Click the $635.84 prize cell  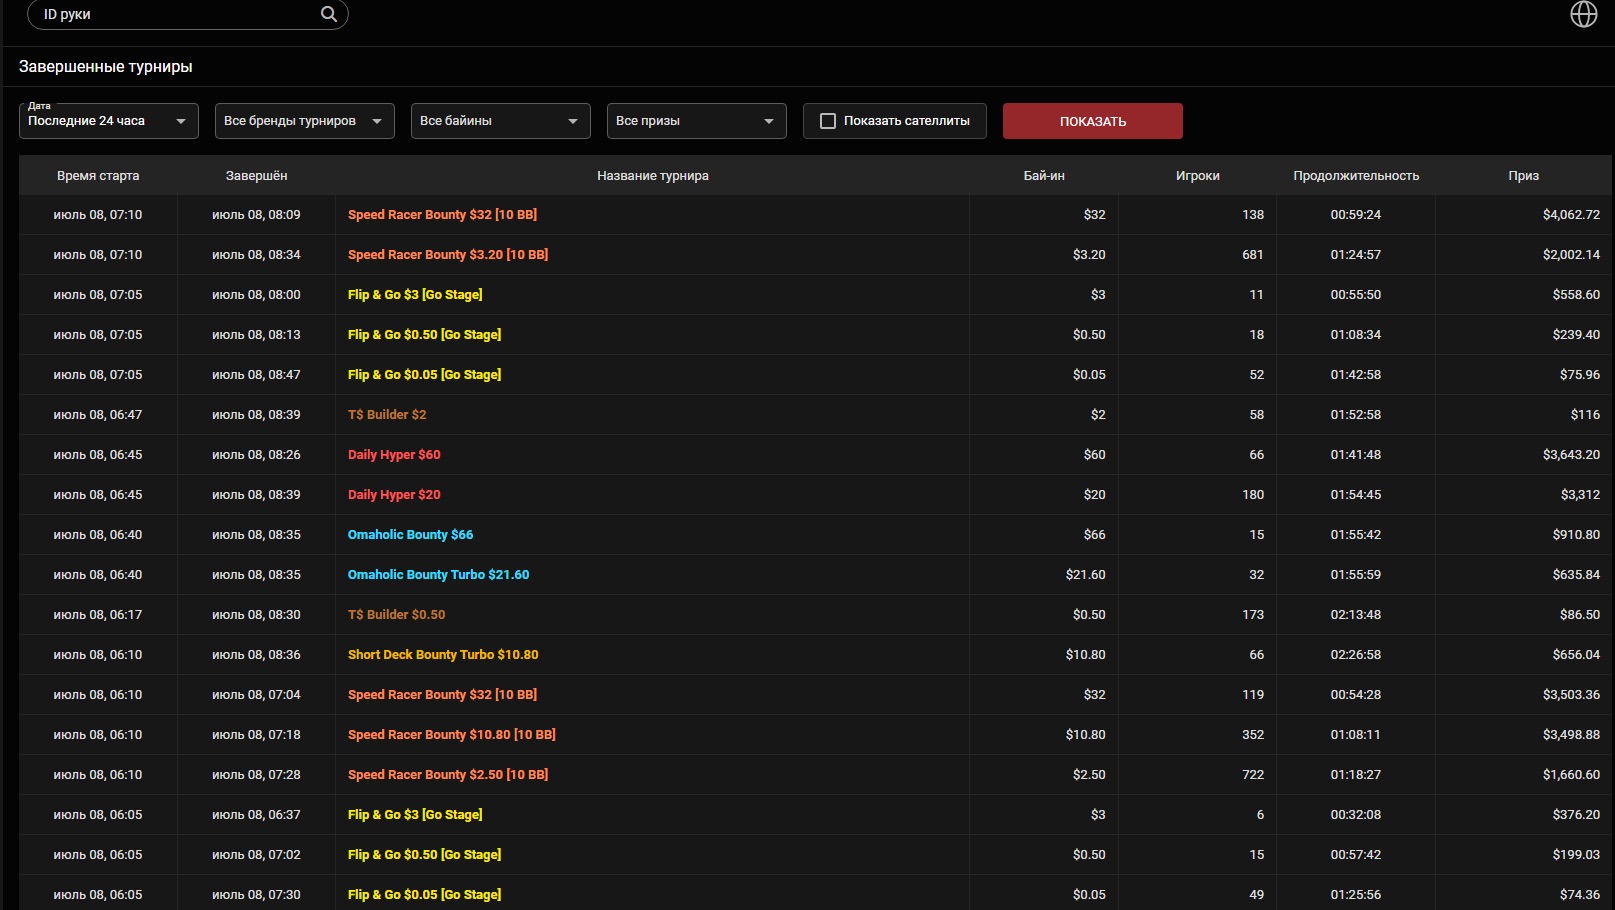tap(1576, 575)
